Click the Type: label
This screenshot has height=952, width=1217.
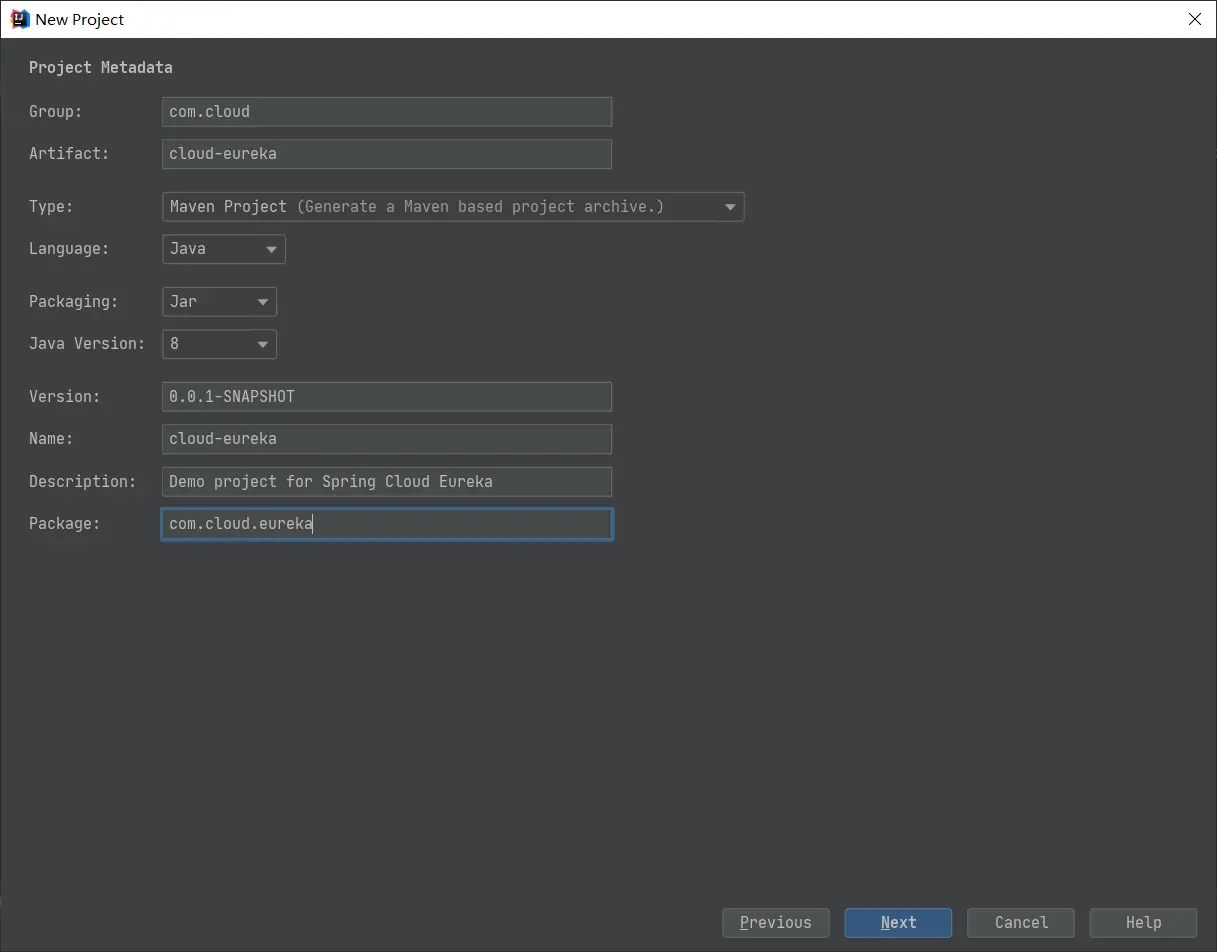(x=51, y=207)
